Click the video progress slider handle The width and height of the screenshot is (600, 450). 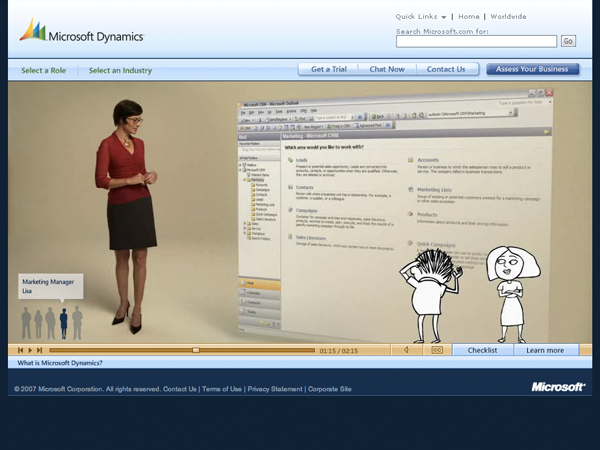point(196,350)
